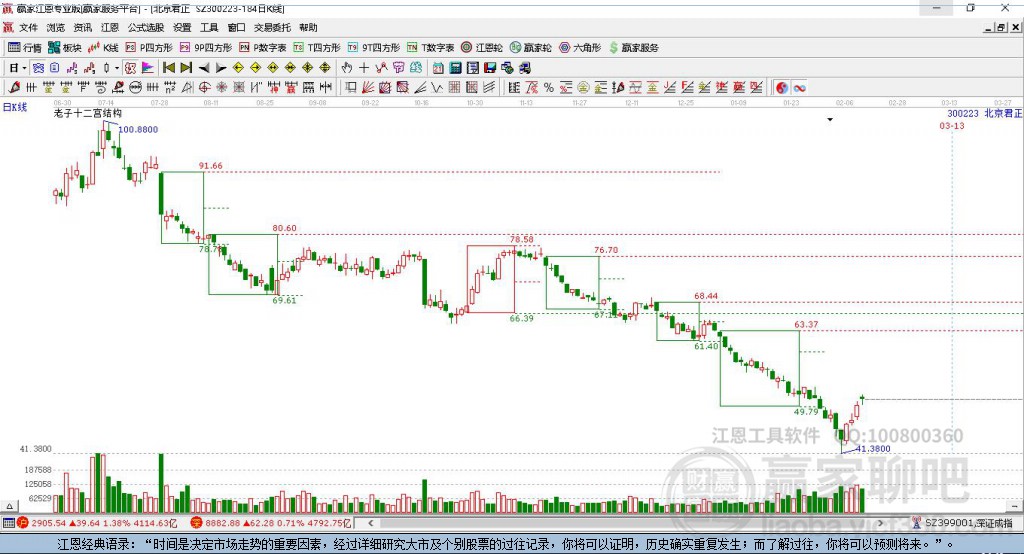Viewport: 1024px width, 554px height.
Task: Expand the 日 period dropdown arrow
Action: [25, 67]
